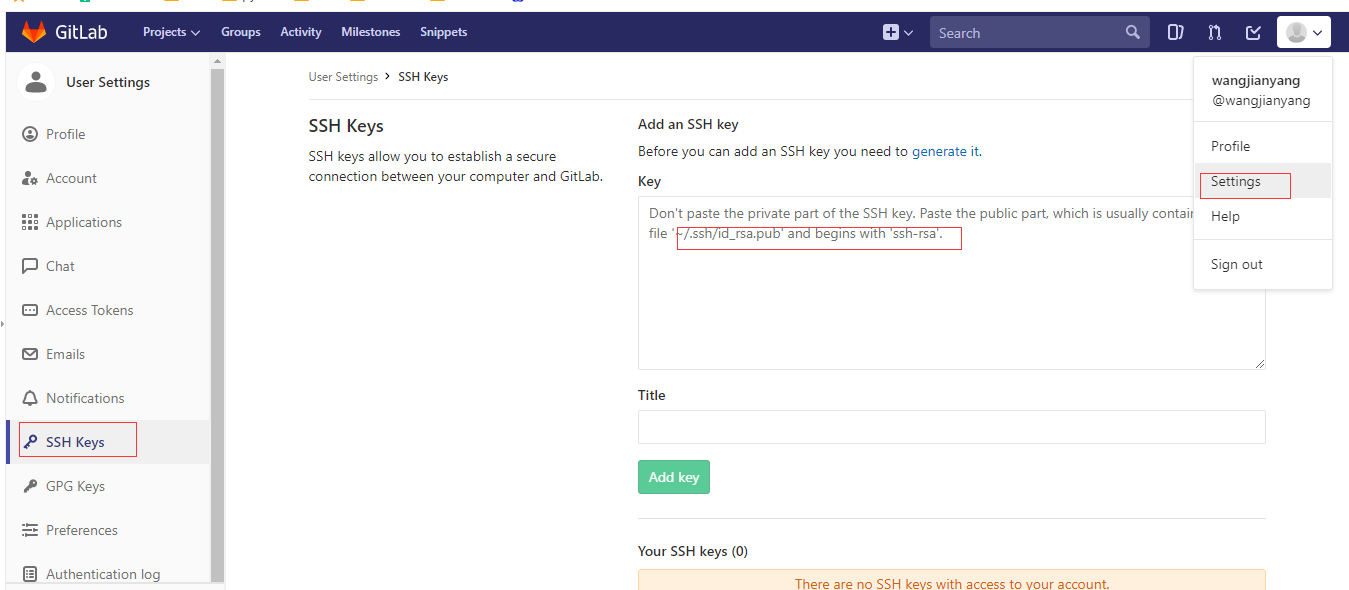Viewport: 1349px width, 590px height.
Task: Click the green Add key button
Action: tap(673, 477)
